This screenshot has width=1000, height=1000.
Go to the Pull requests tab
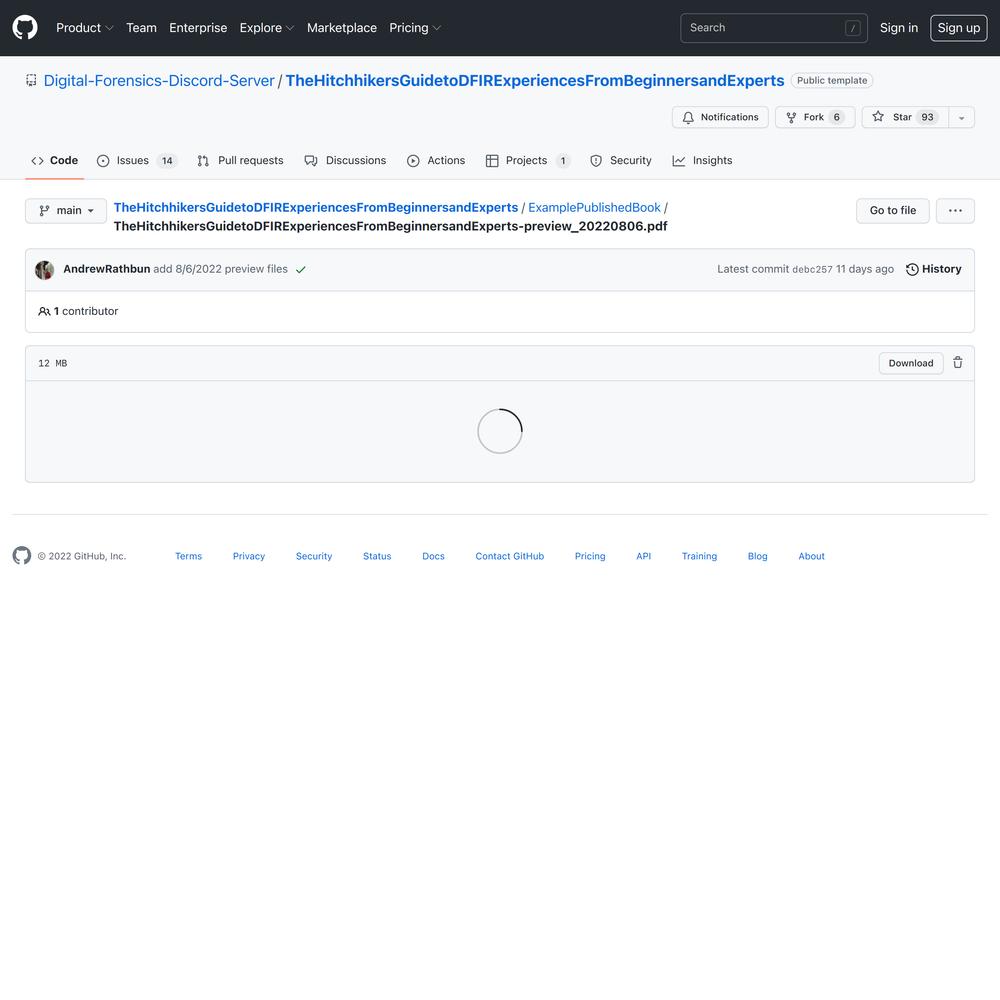[x=240, y=161]
